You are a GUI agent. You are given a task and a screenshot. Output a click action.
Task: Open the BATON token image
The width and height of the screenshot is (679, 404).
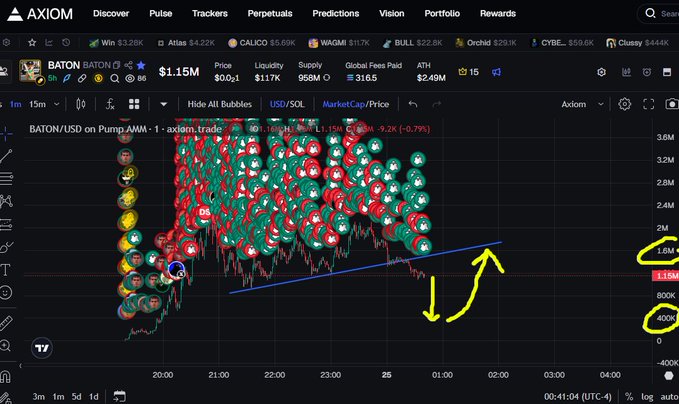point(30,71)
